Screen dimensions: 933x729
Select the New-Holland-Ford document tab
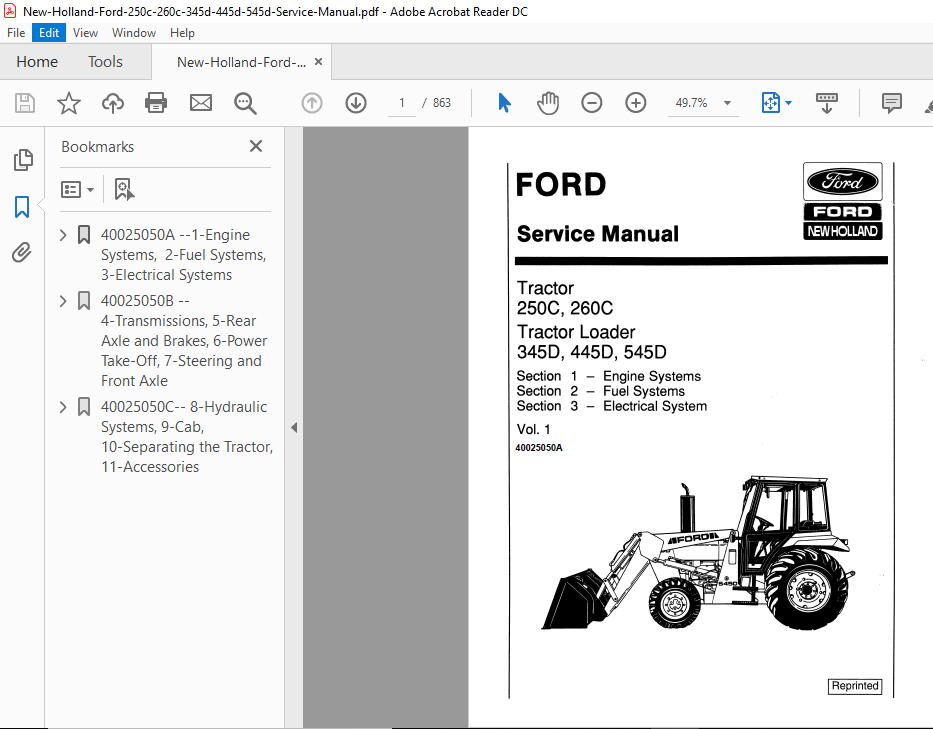coord(241,62)
